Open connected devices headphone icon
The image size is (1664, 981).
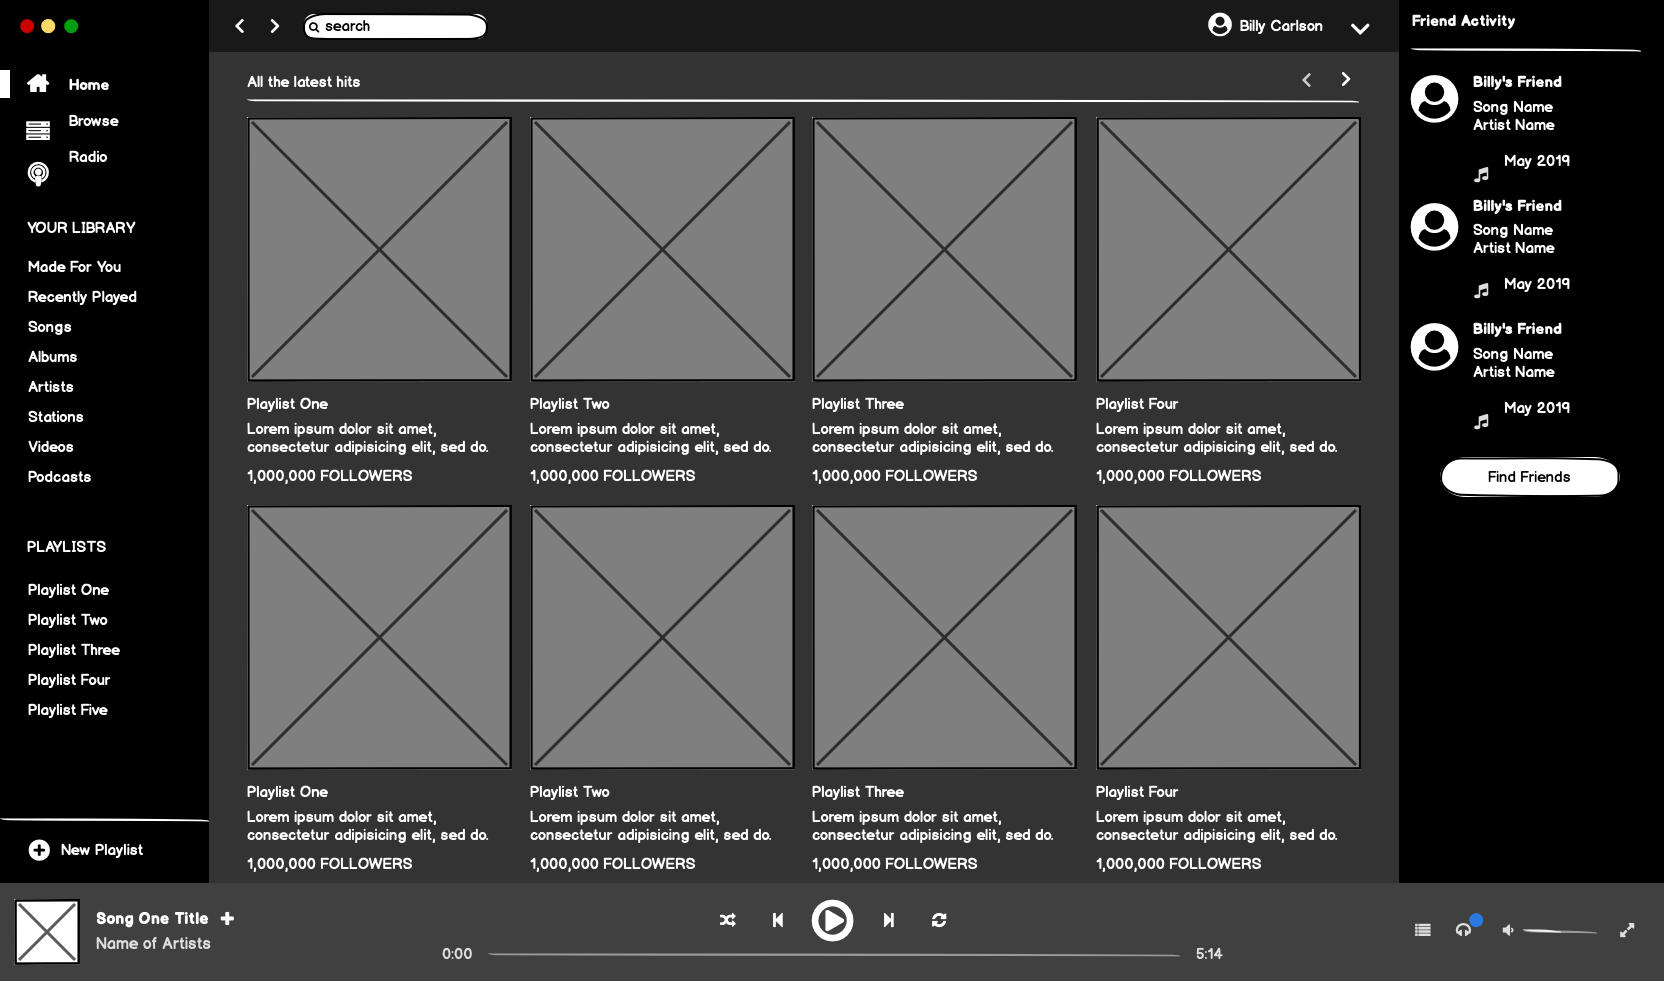click(x=1463, y=930)
